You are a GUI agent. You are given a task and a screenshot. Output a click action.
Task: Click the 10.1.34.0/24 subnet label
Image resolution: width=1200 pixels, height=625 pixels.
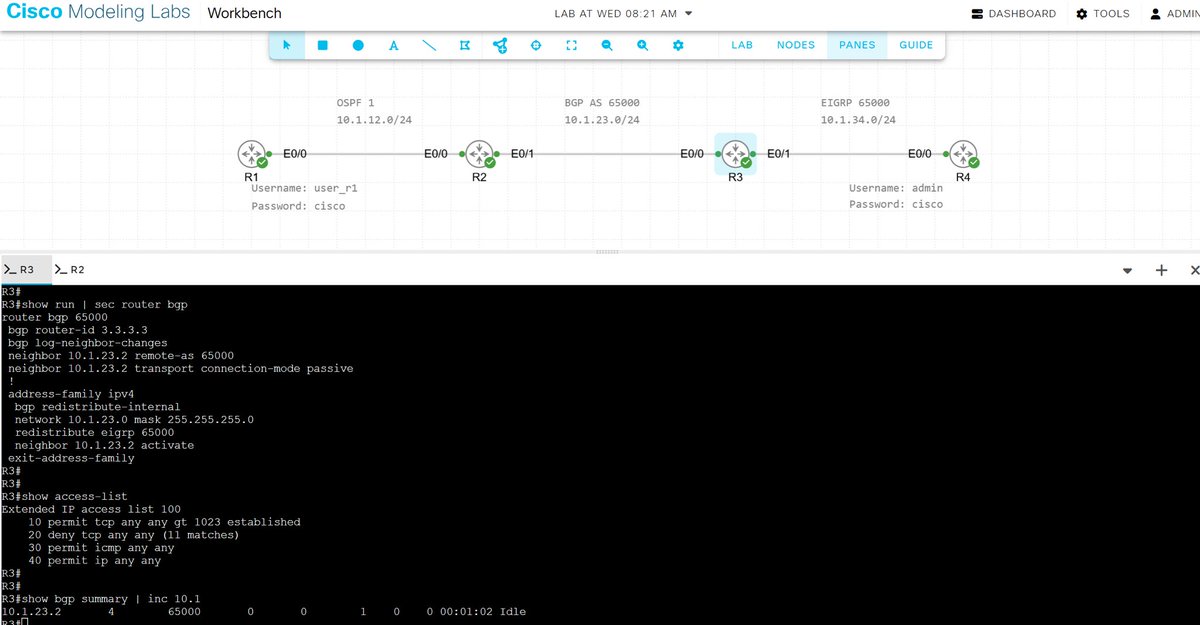click(858, 120)
